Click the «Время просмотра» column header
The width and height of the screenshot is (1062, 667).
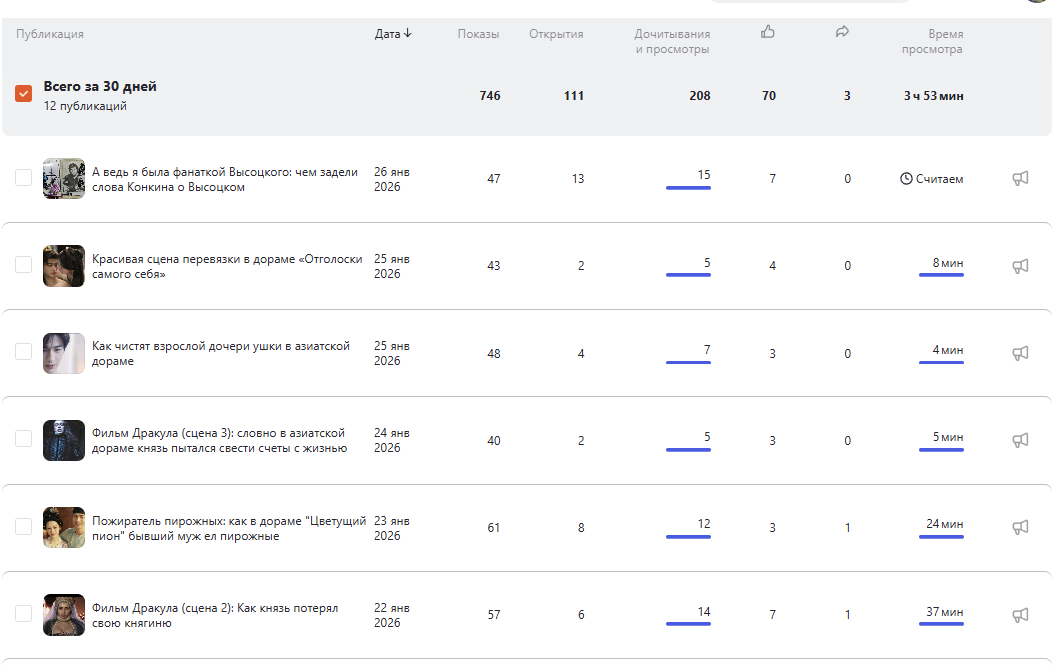(x=932, y=41)
